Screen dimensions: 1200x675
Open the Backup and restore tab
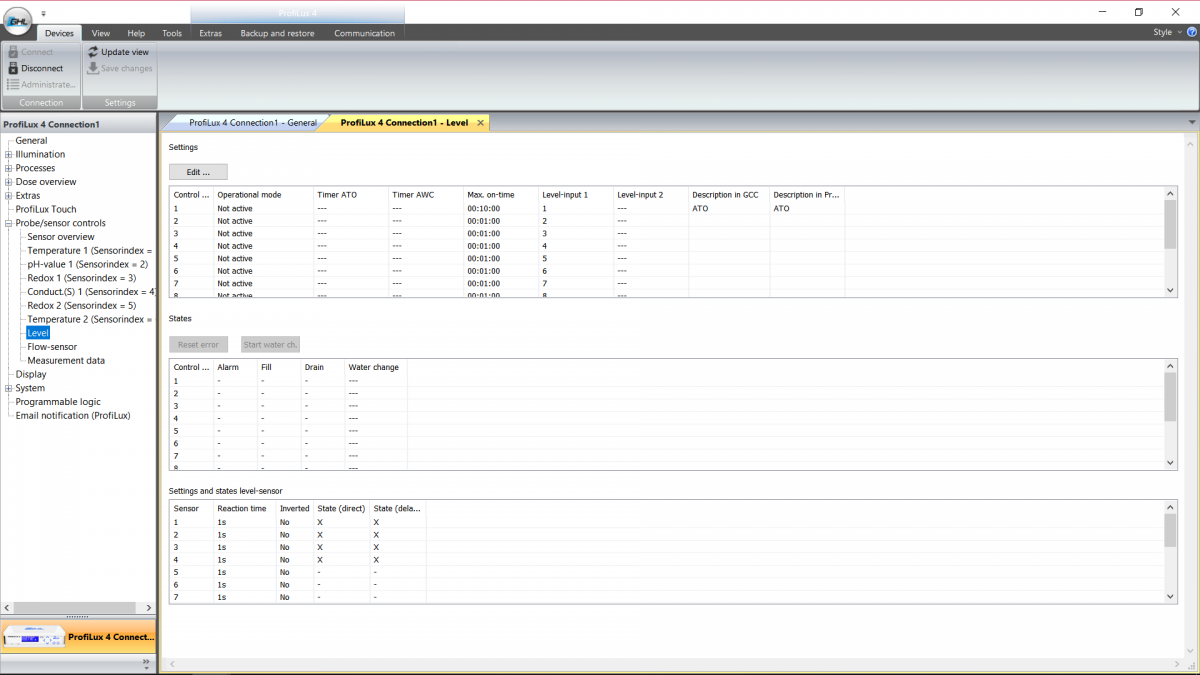point(277,33)
